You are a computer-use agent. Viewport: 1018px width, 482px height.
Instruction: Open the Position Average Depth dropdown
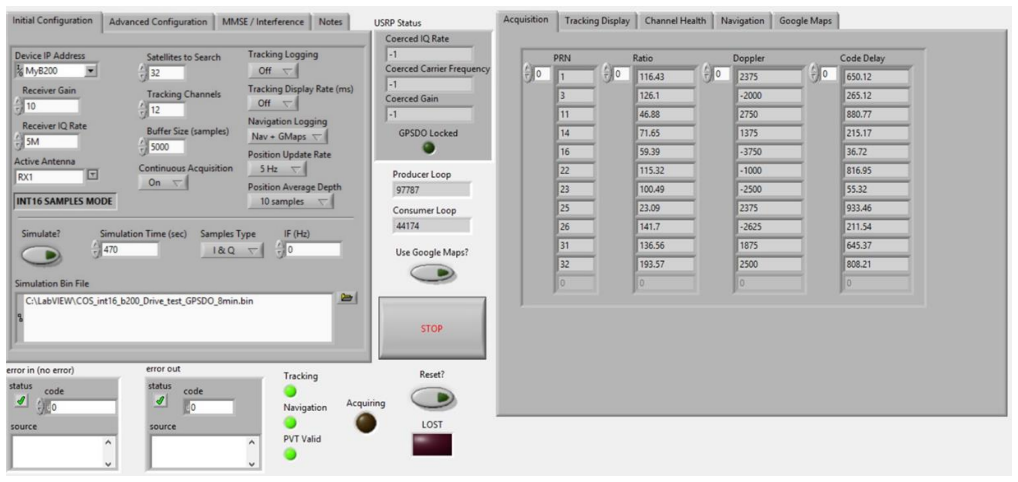pos(290,202)
